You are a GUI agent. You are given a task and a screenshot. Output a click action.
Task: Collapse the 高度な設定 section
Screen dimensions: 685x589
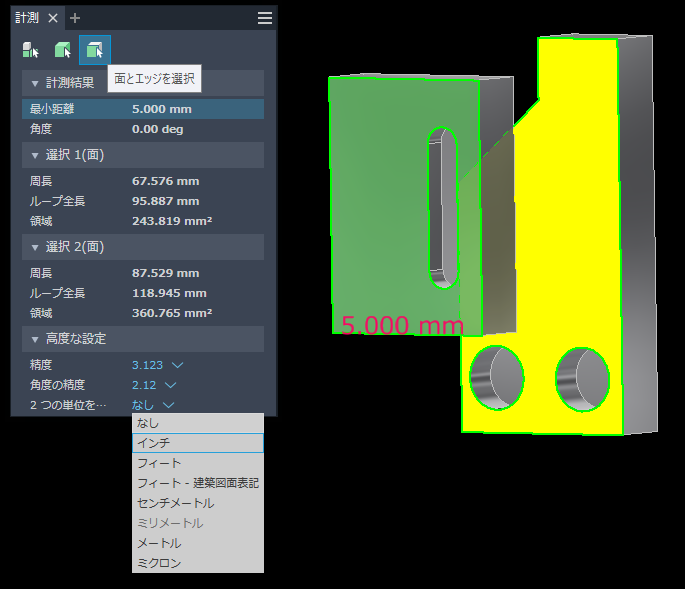pos(35,339)
